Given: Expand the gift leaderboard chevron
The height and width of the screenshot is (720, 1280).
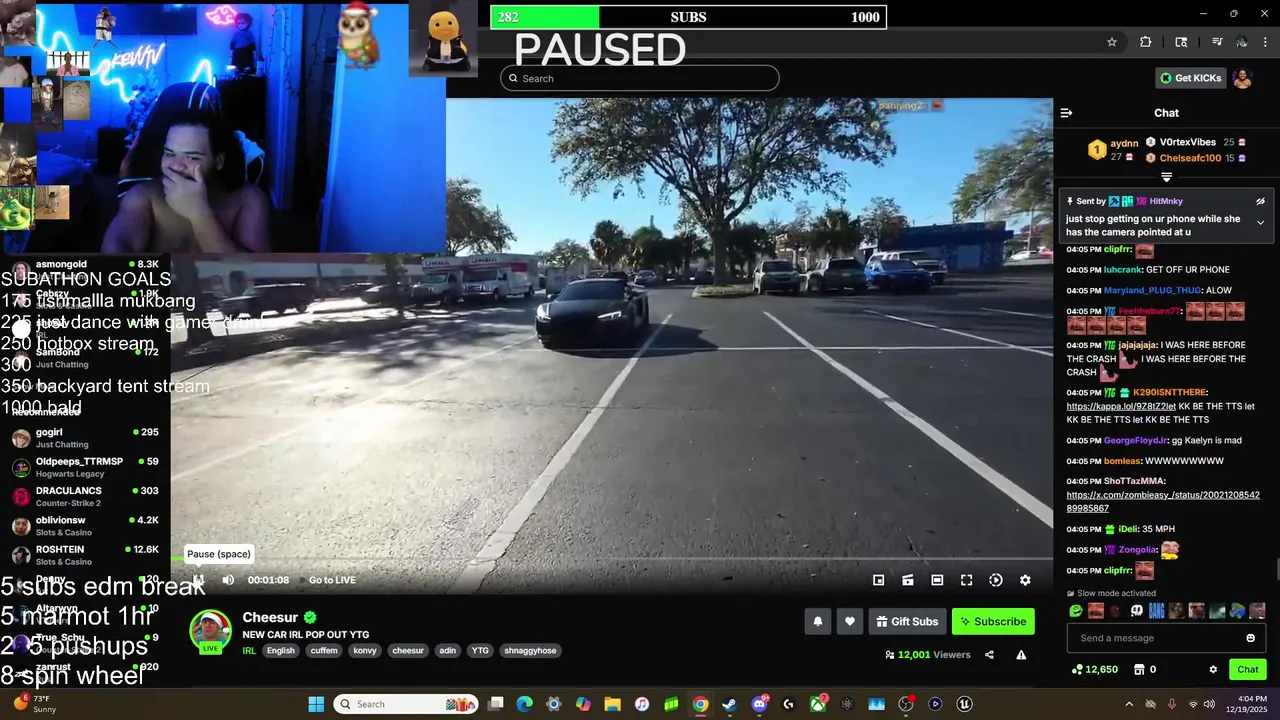Looking at the screenshot, I should 1166,177.
